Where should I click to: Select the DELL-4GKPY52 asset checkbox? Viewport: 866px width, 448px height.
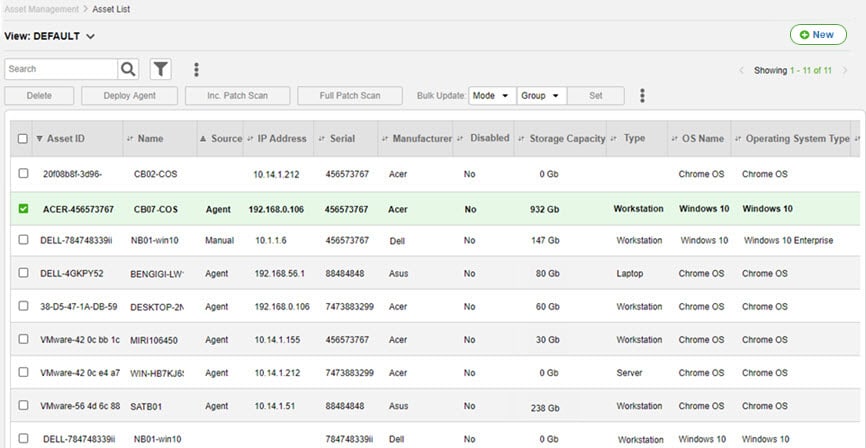tap(23, 273)
